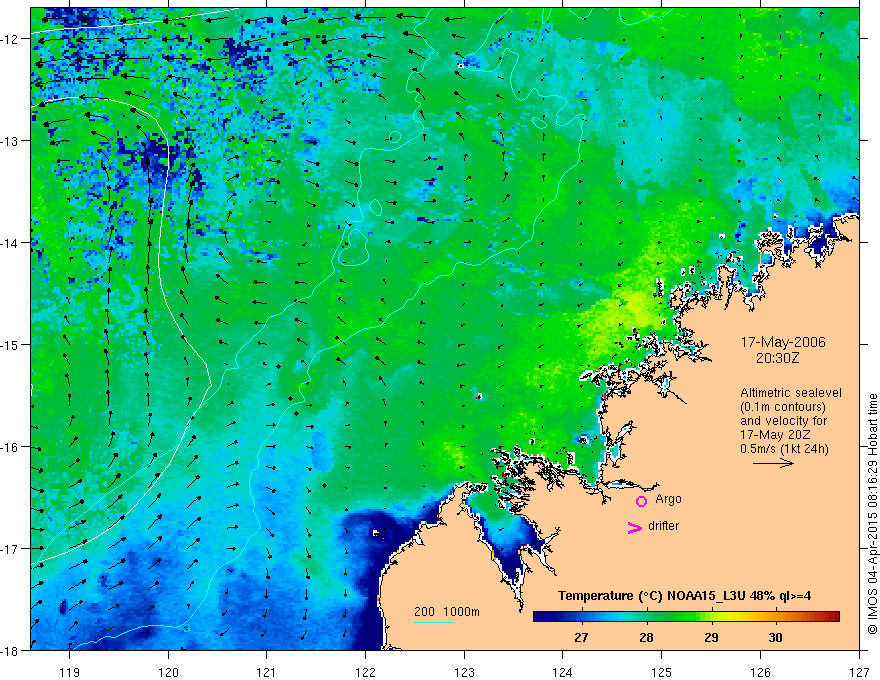Click the '29' color bar tick label
Image resolution: width=880 pixels, height=680 pixels.
tap(711, 637)
